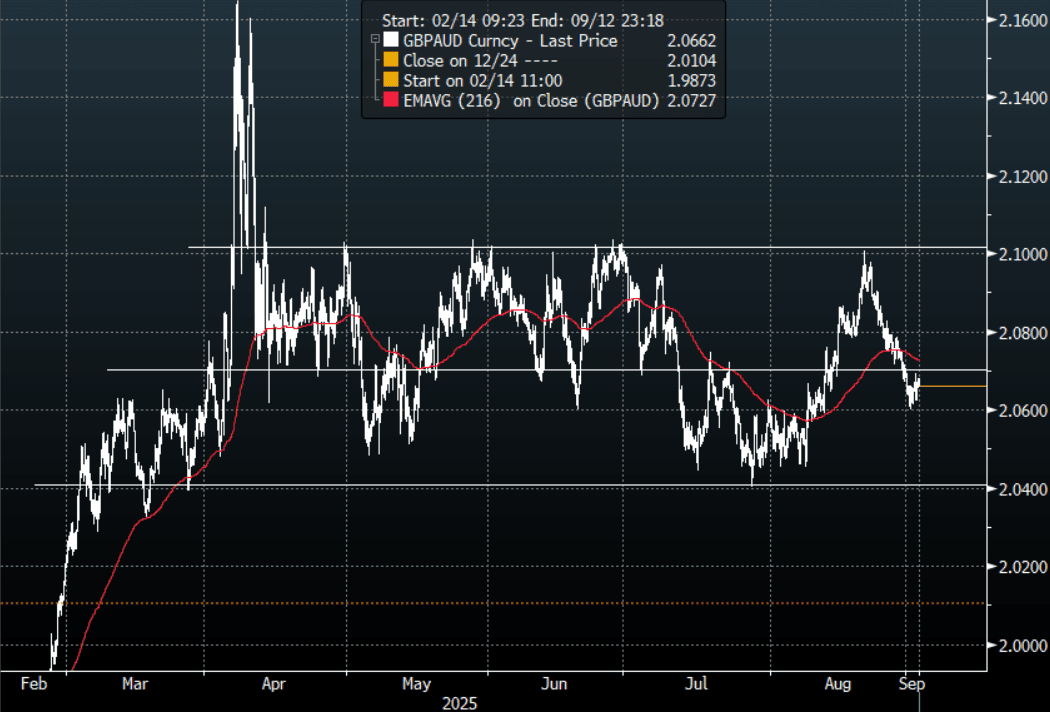
Task: Click the EMAVG value 2.0727 in legend
Action: [690, 100]
